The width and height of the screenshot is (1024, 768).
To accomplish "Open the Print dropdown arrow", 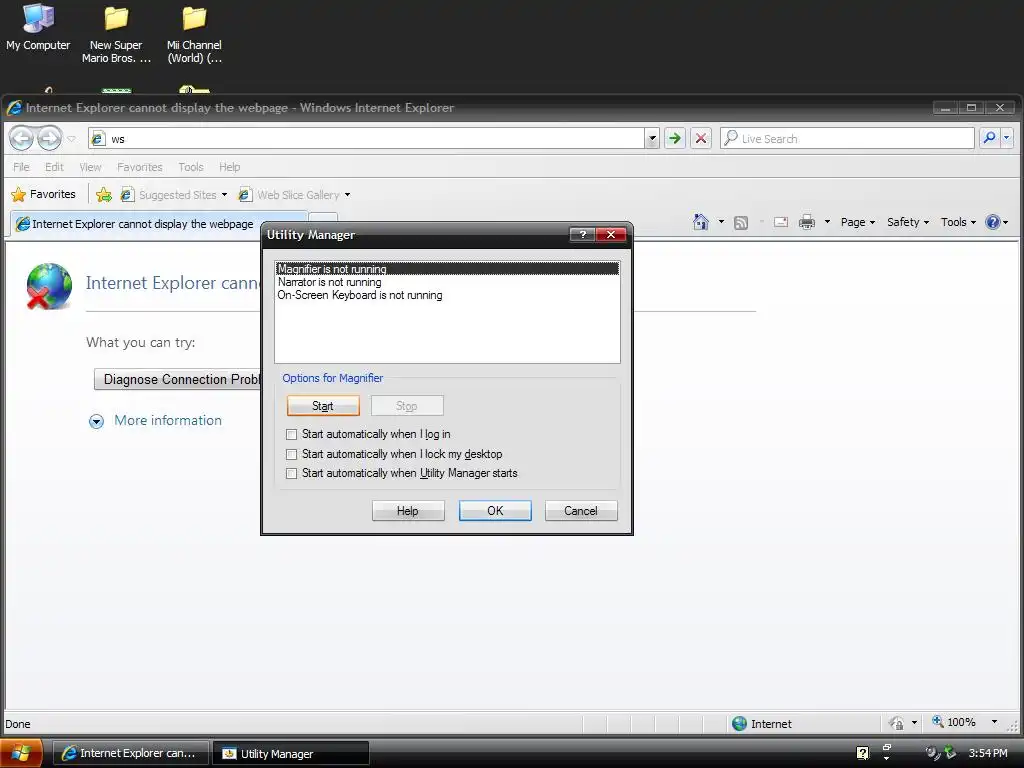I will pyautogui.click(x=827, y=222).
